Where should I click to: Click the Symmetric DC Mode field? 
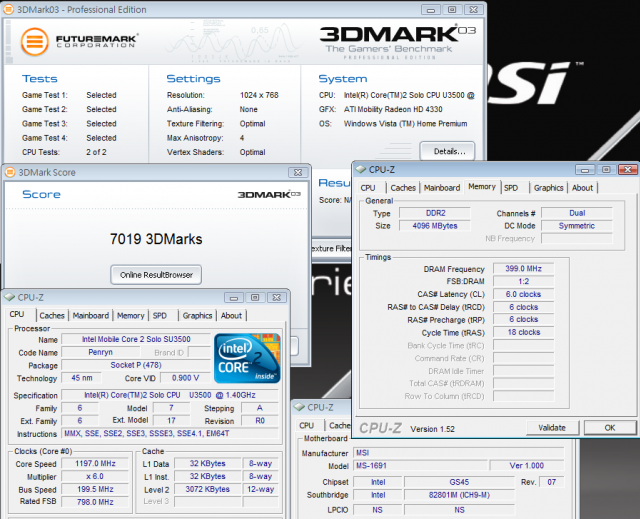tap(577, 226)
